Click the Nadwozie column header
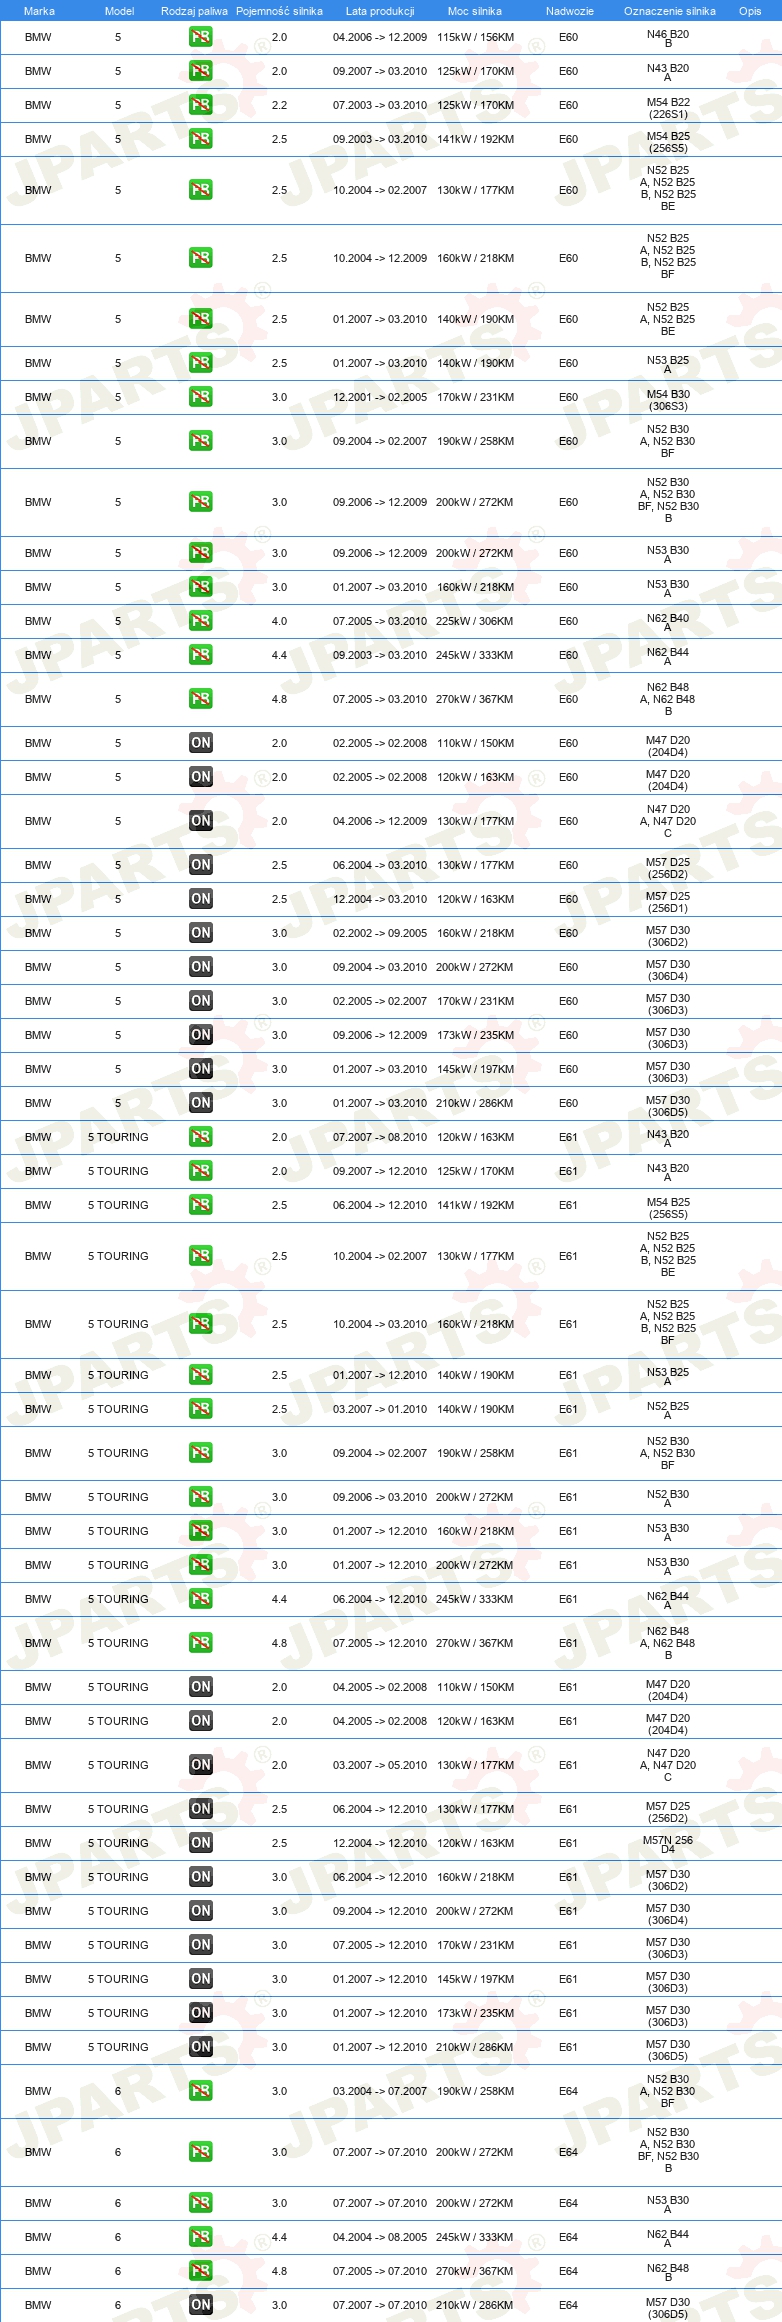 pyautogui.click(x=569, y=11)
